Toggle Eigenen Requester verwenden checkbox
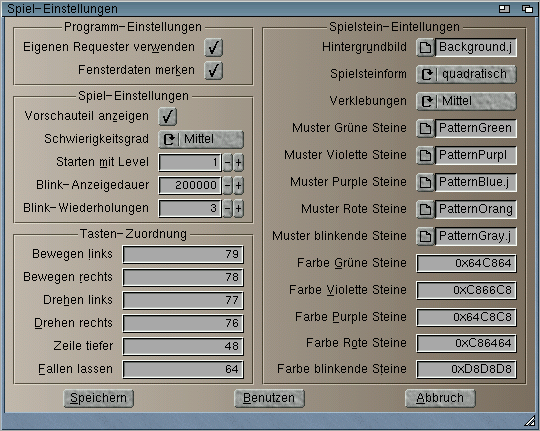 (x=214, y=48)
